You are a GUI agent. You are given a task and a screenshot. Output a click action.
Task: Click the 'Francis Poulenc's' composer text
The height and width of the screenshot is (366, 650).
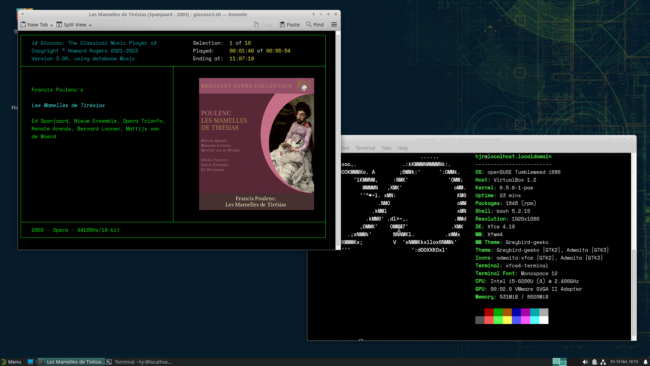click(x=57, y=90)
